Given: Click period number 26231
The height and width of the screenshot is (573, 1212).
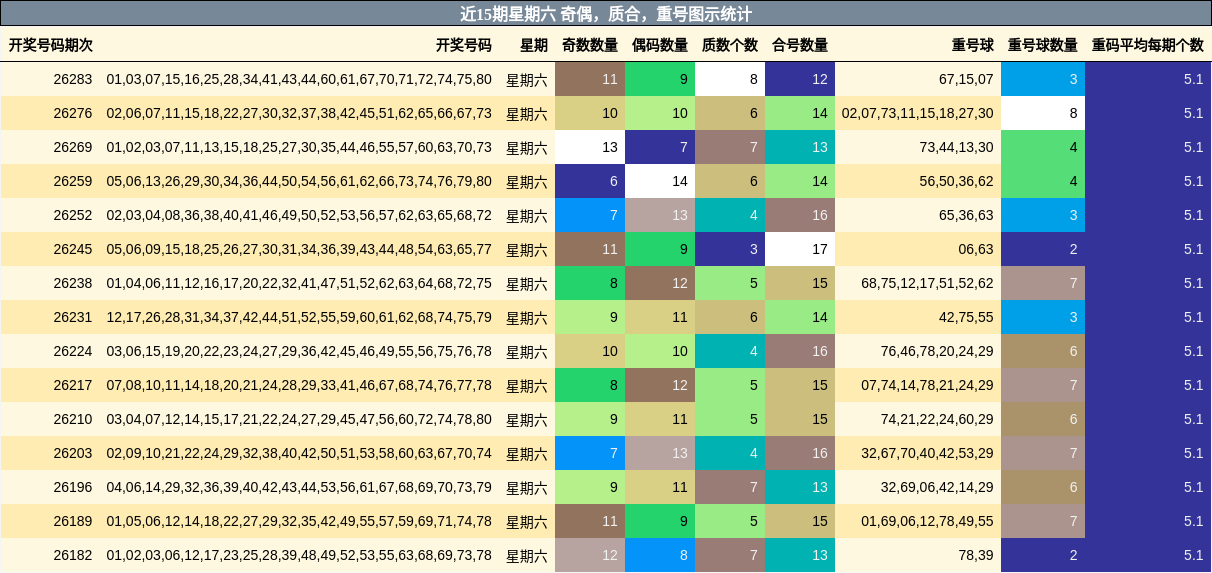Looking at the screenshot, I should 73,317.
